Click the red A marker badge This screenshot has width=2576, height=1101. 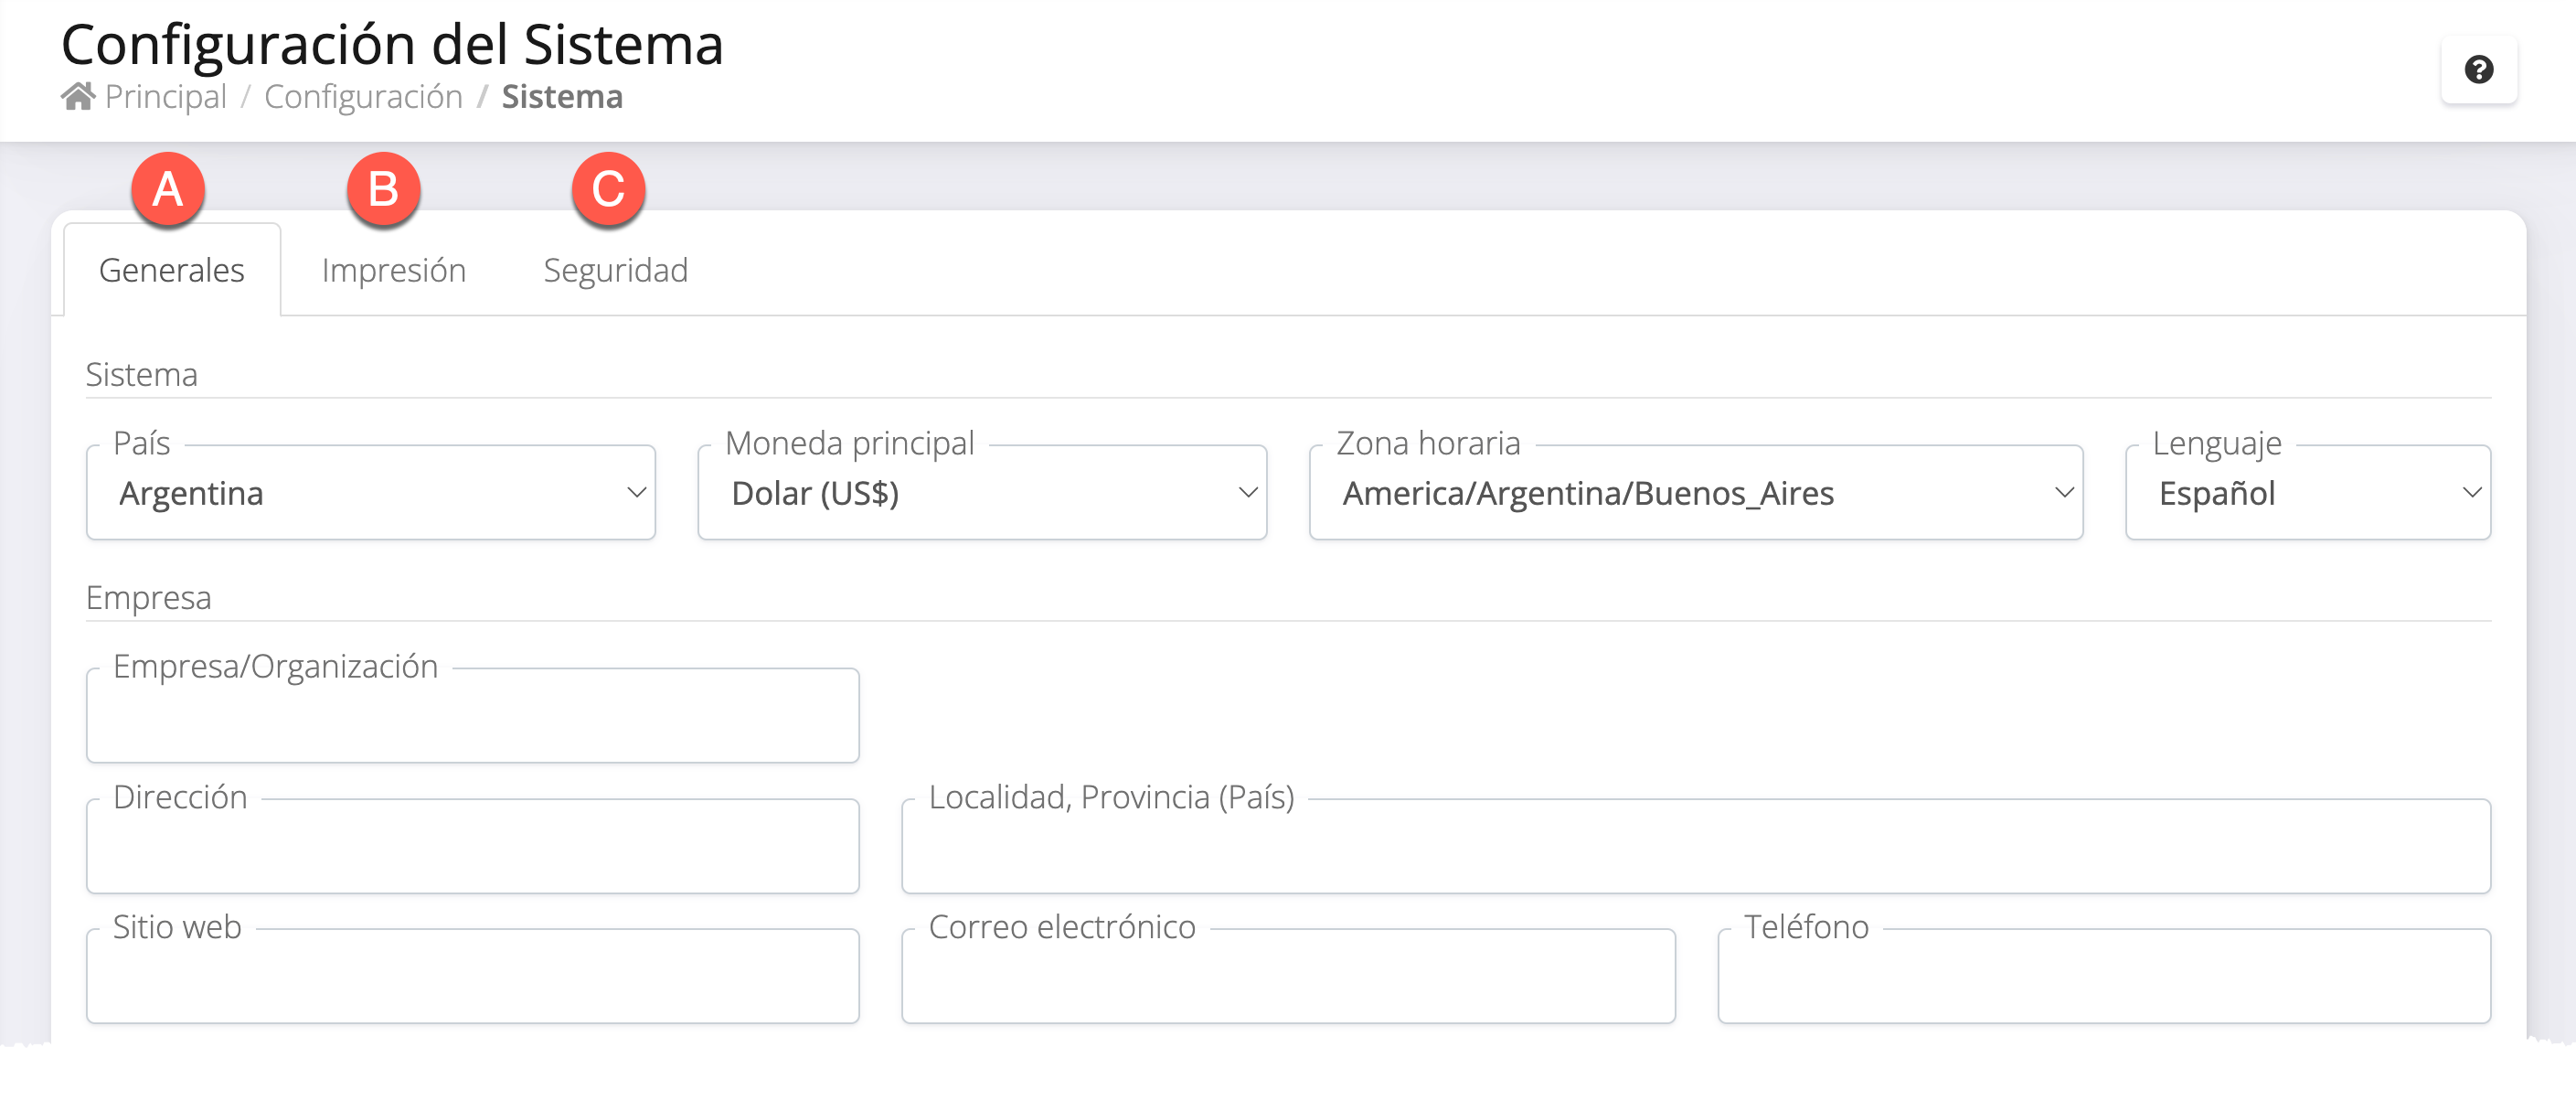168,189
